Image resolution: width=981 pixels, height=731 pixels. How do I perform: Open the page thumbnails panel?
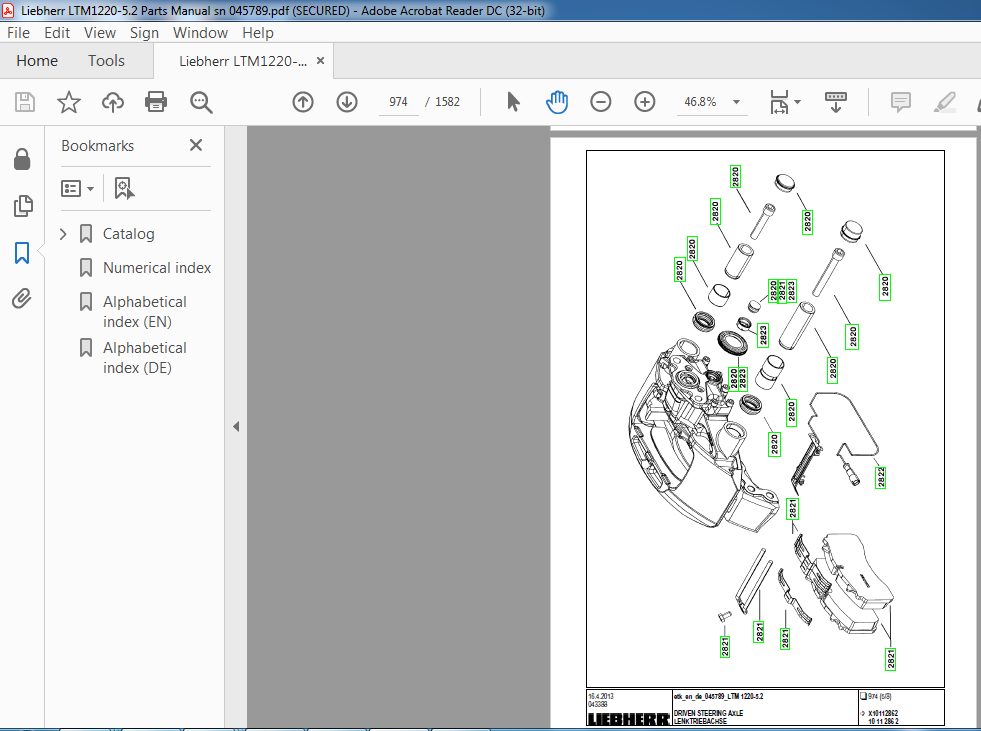[23, 206]
